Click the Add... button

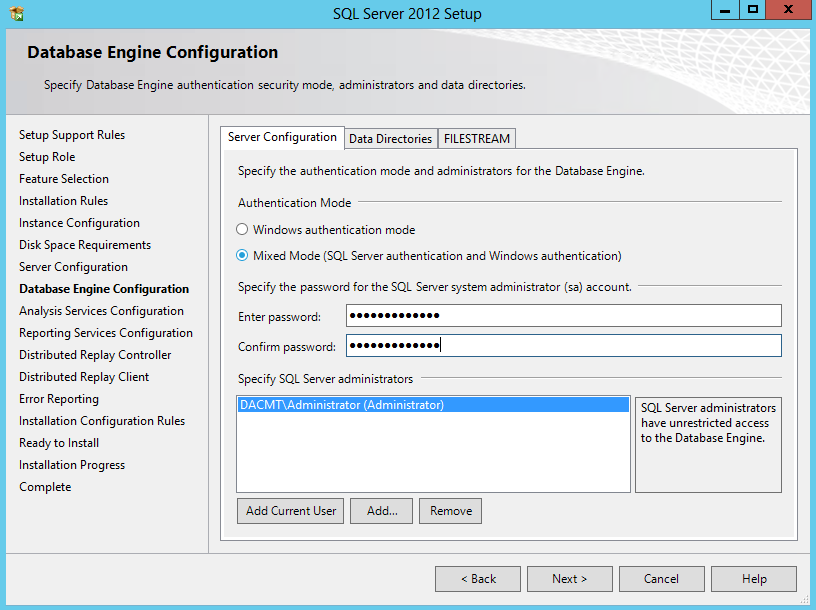point(381,511)
